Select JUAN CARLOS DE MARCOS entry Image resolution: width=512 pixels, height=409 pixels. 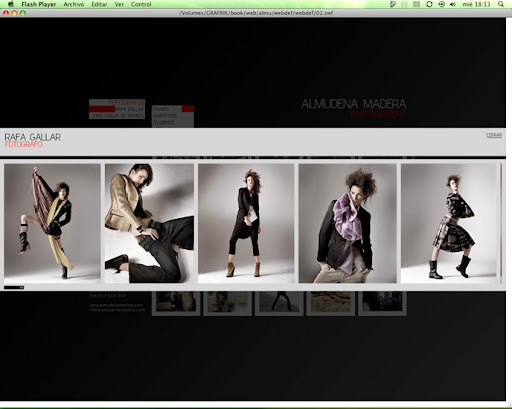(x=118, y=116)
